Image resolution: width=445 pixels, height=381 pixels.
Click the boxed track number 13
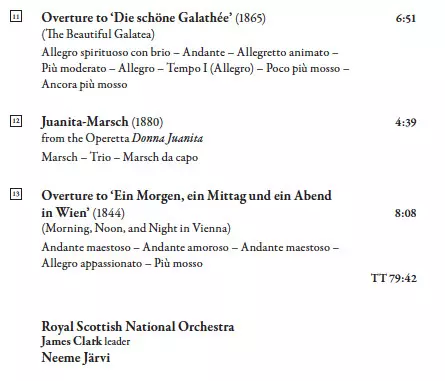[16, 194]
